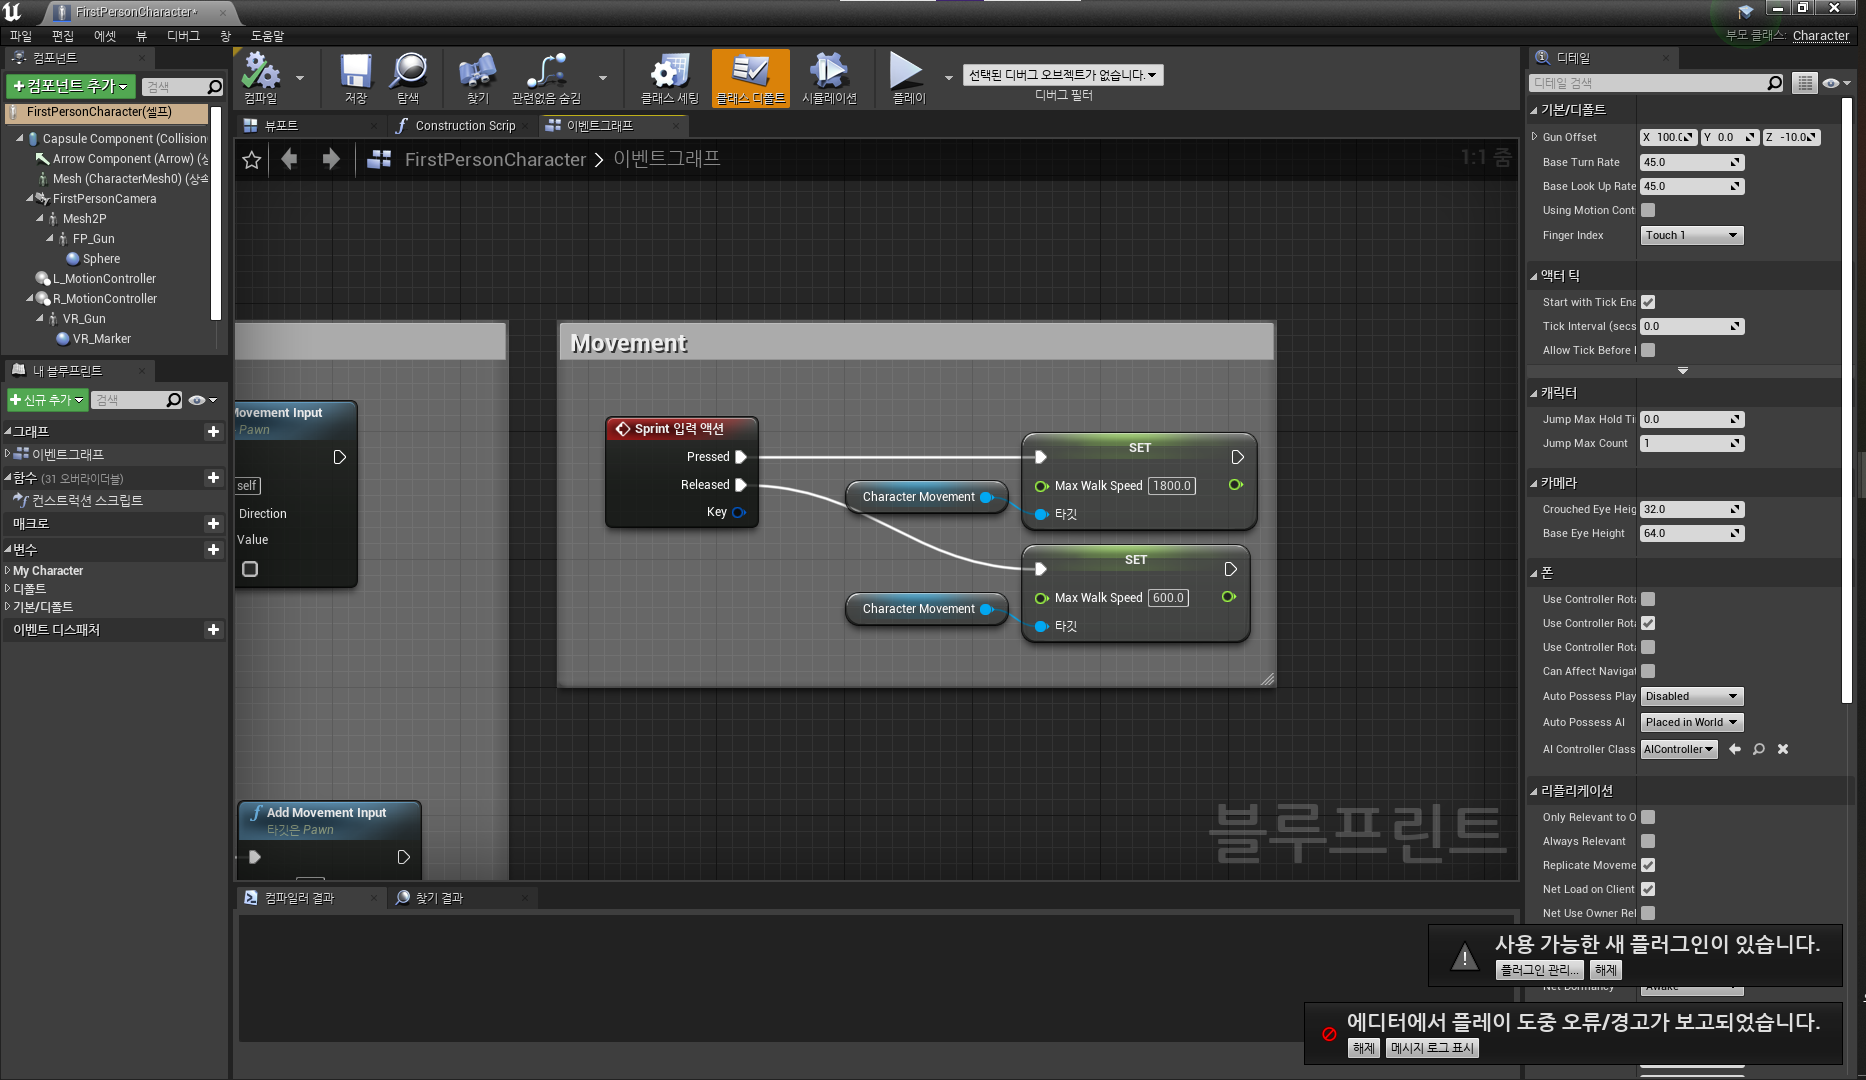Image resolution: width=1866 pixels, height=1080 pixels.
Task: Click magnifier icon next to AI Controller Class
Action: pos(1759,749)
